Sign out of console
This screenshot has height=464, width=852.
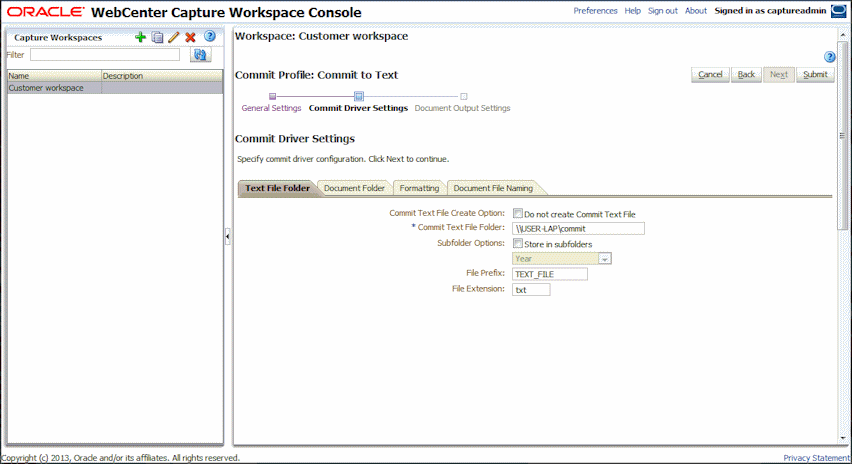[662, 11]
